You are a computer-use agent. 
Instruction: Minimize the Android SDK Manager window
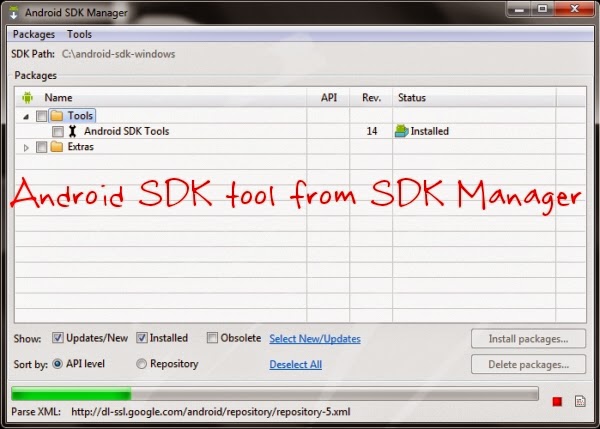coord(519,8)
